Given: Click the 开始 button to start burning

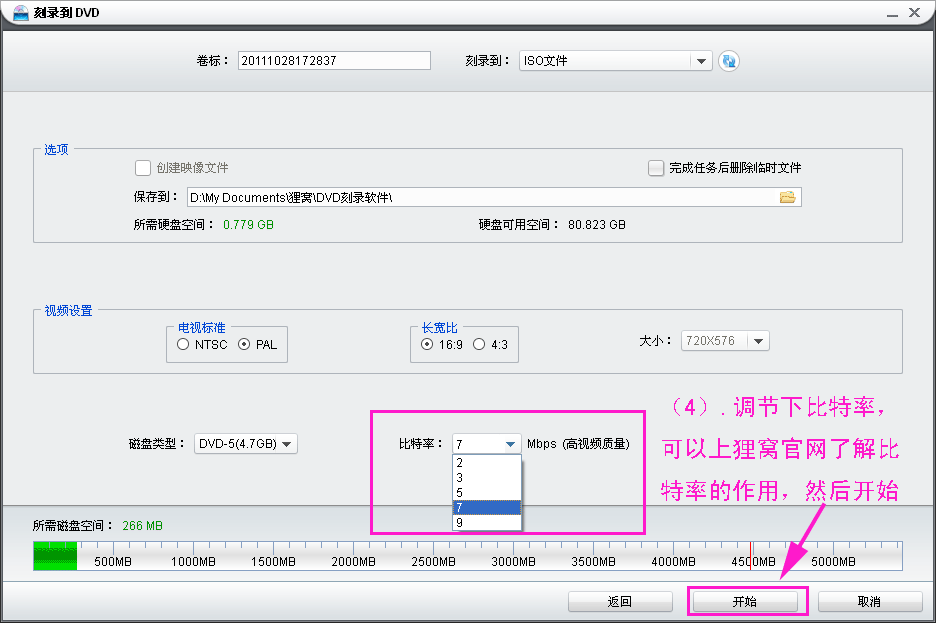Looking at the screenshot, I should 745,602.
